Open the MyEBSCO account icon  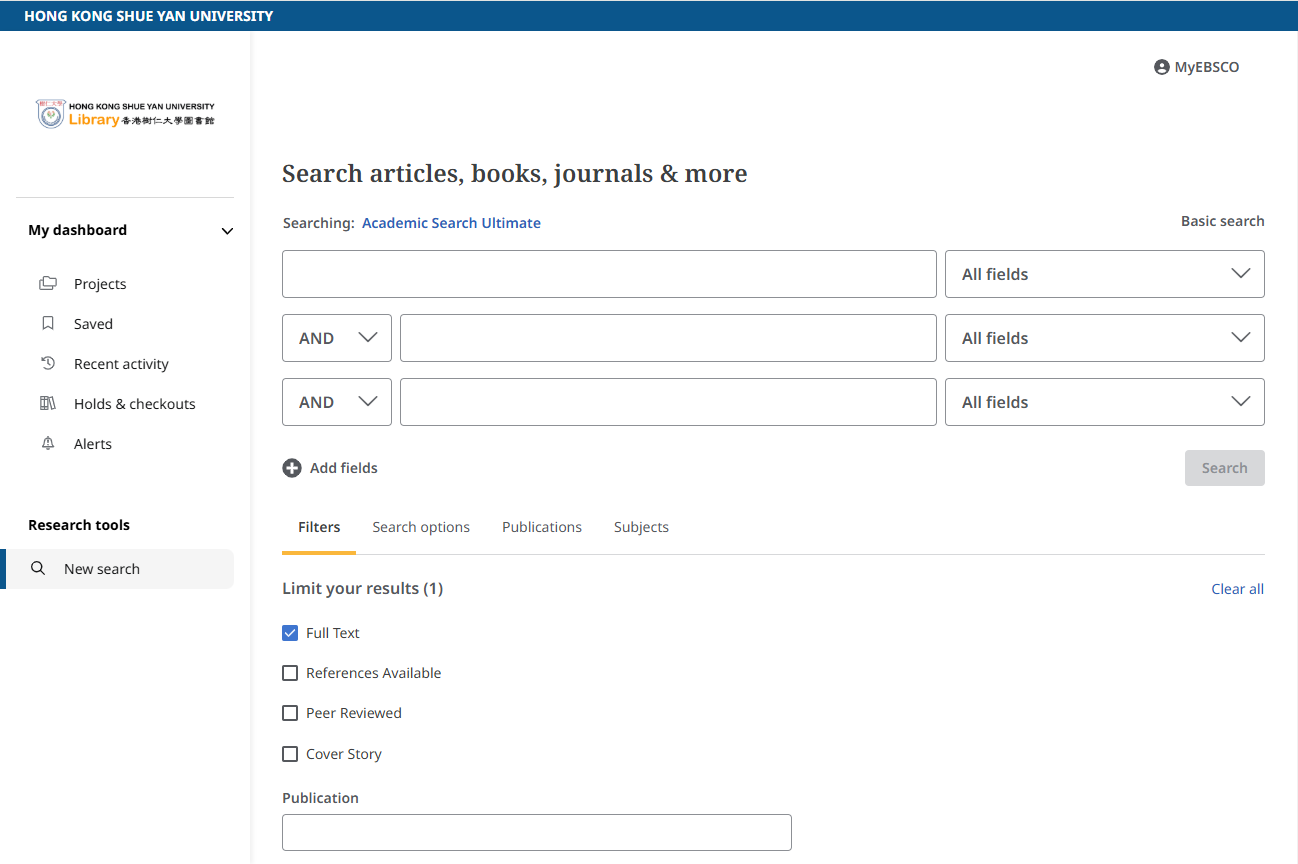pos(1161,67)
